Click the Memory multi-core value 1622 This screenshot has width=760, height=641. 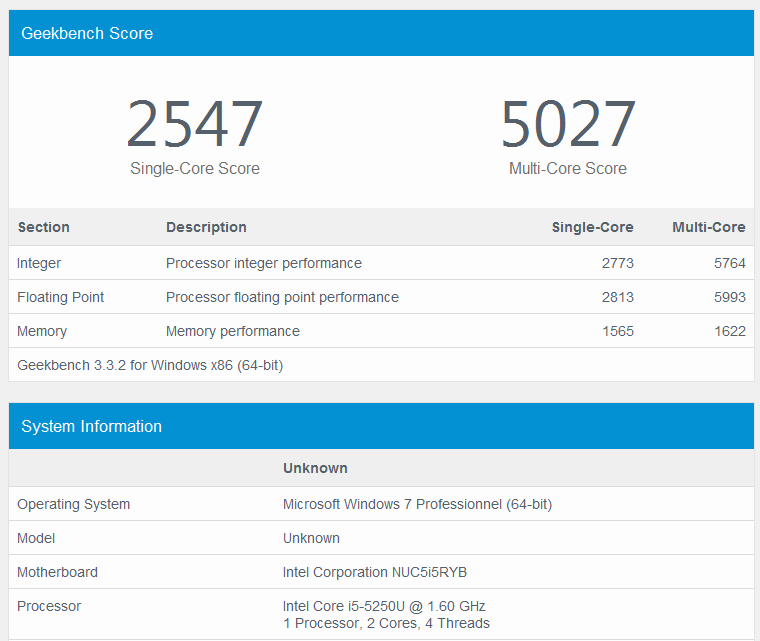click(729, 331)
